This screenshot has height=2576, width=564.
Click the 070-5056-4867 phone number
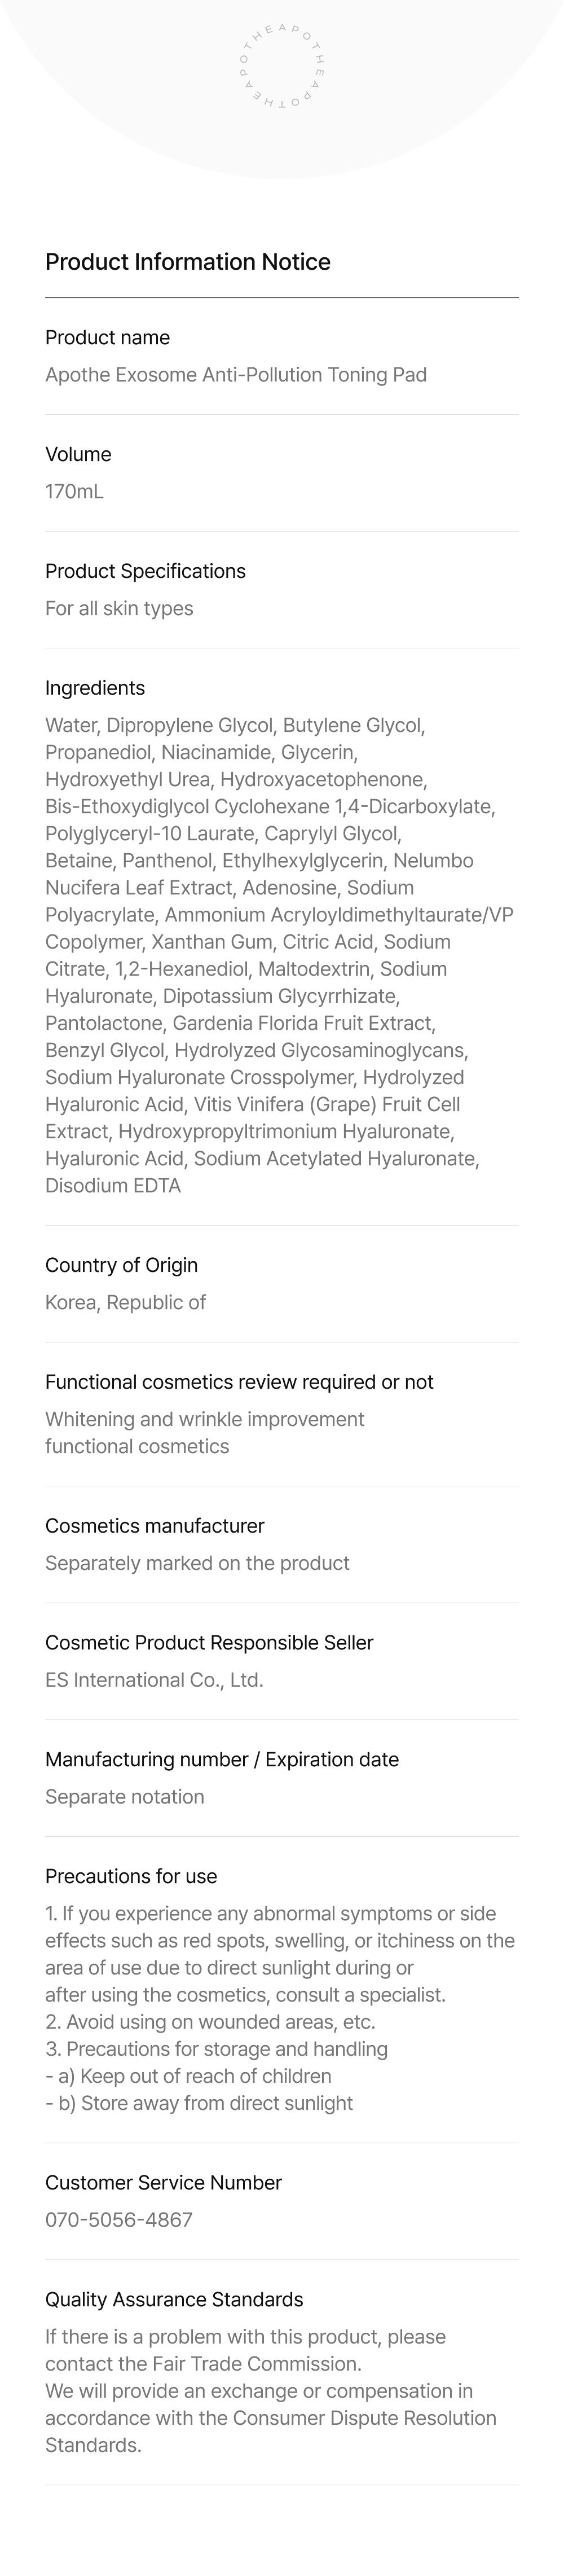119,2219
